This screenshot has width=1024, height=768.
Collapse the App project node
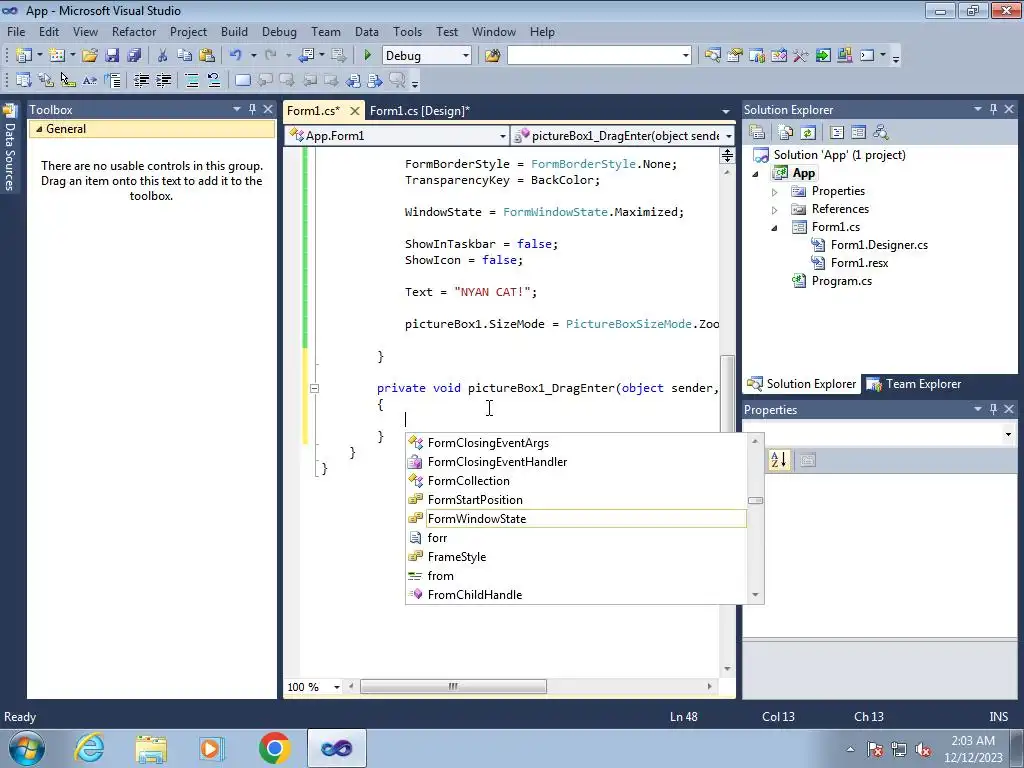click(x=756, y=174)
